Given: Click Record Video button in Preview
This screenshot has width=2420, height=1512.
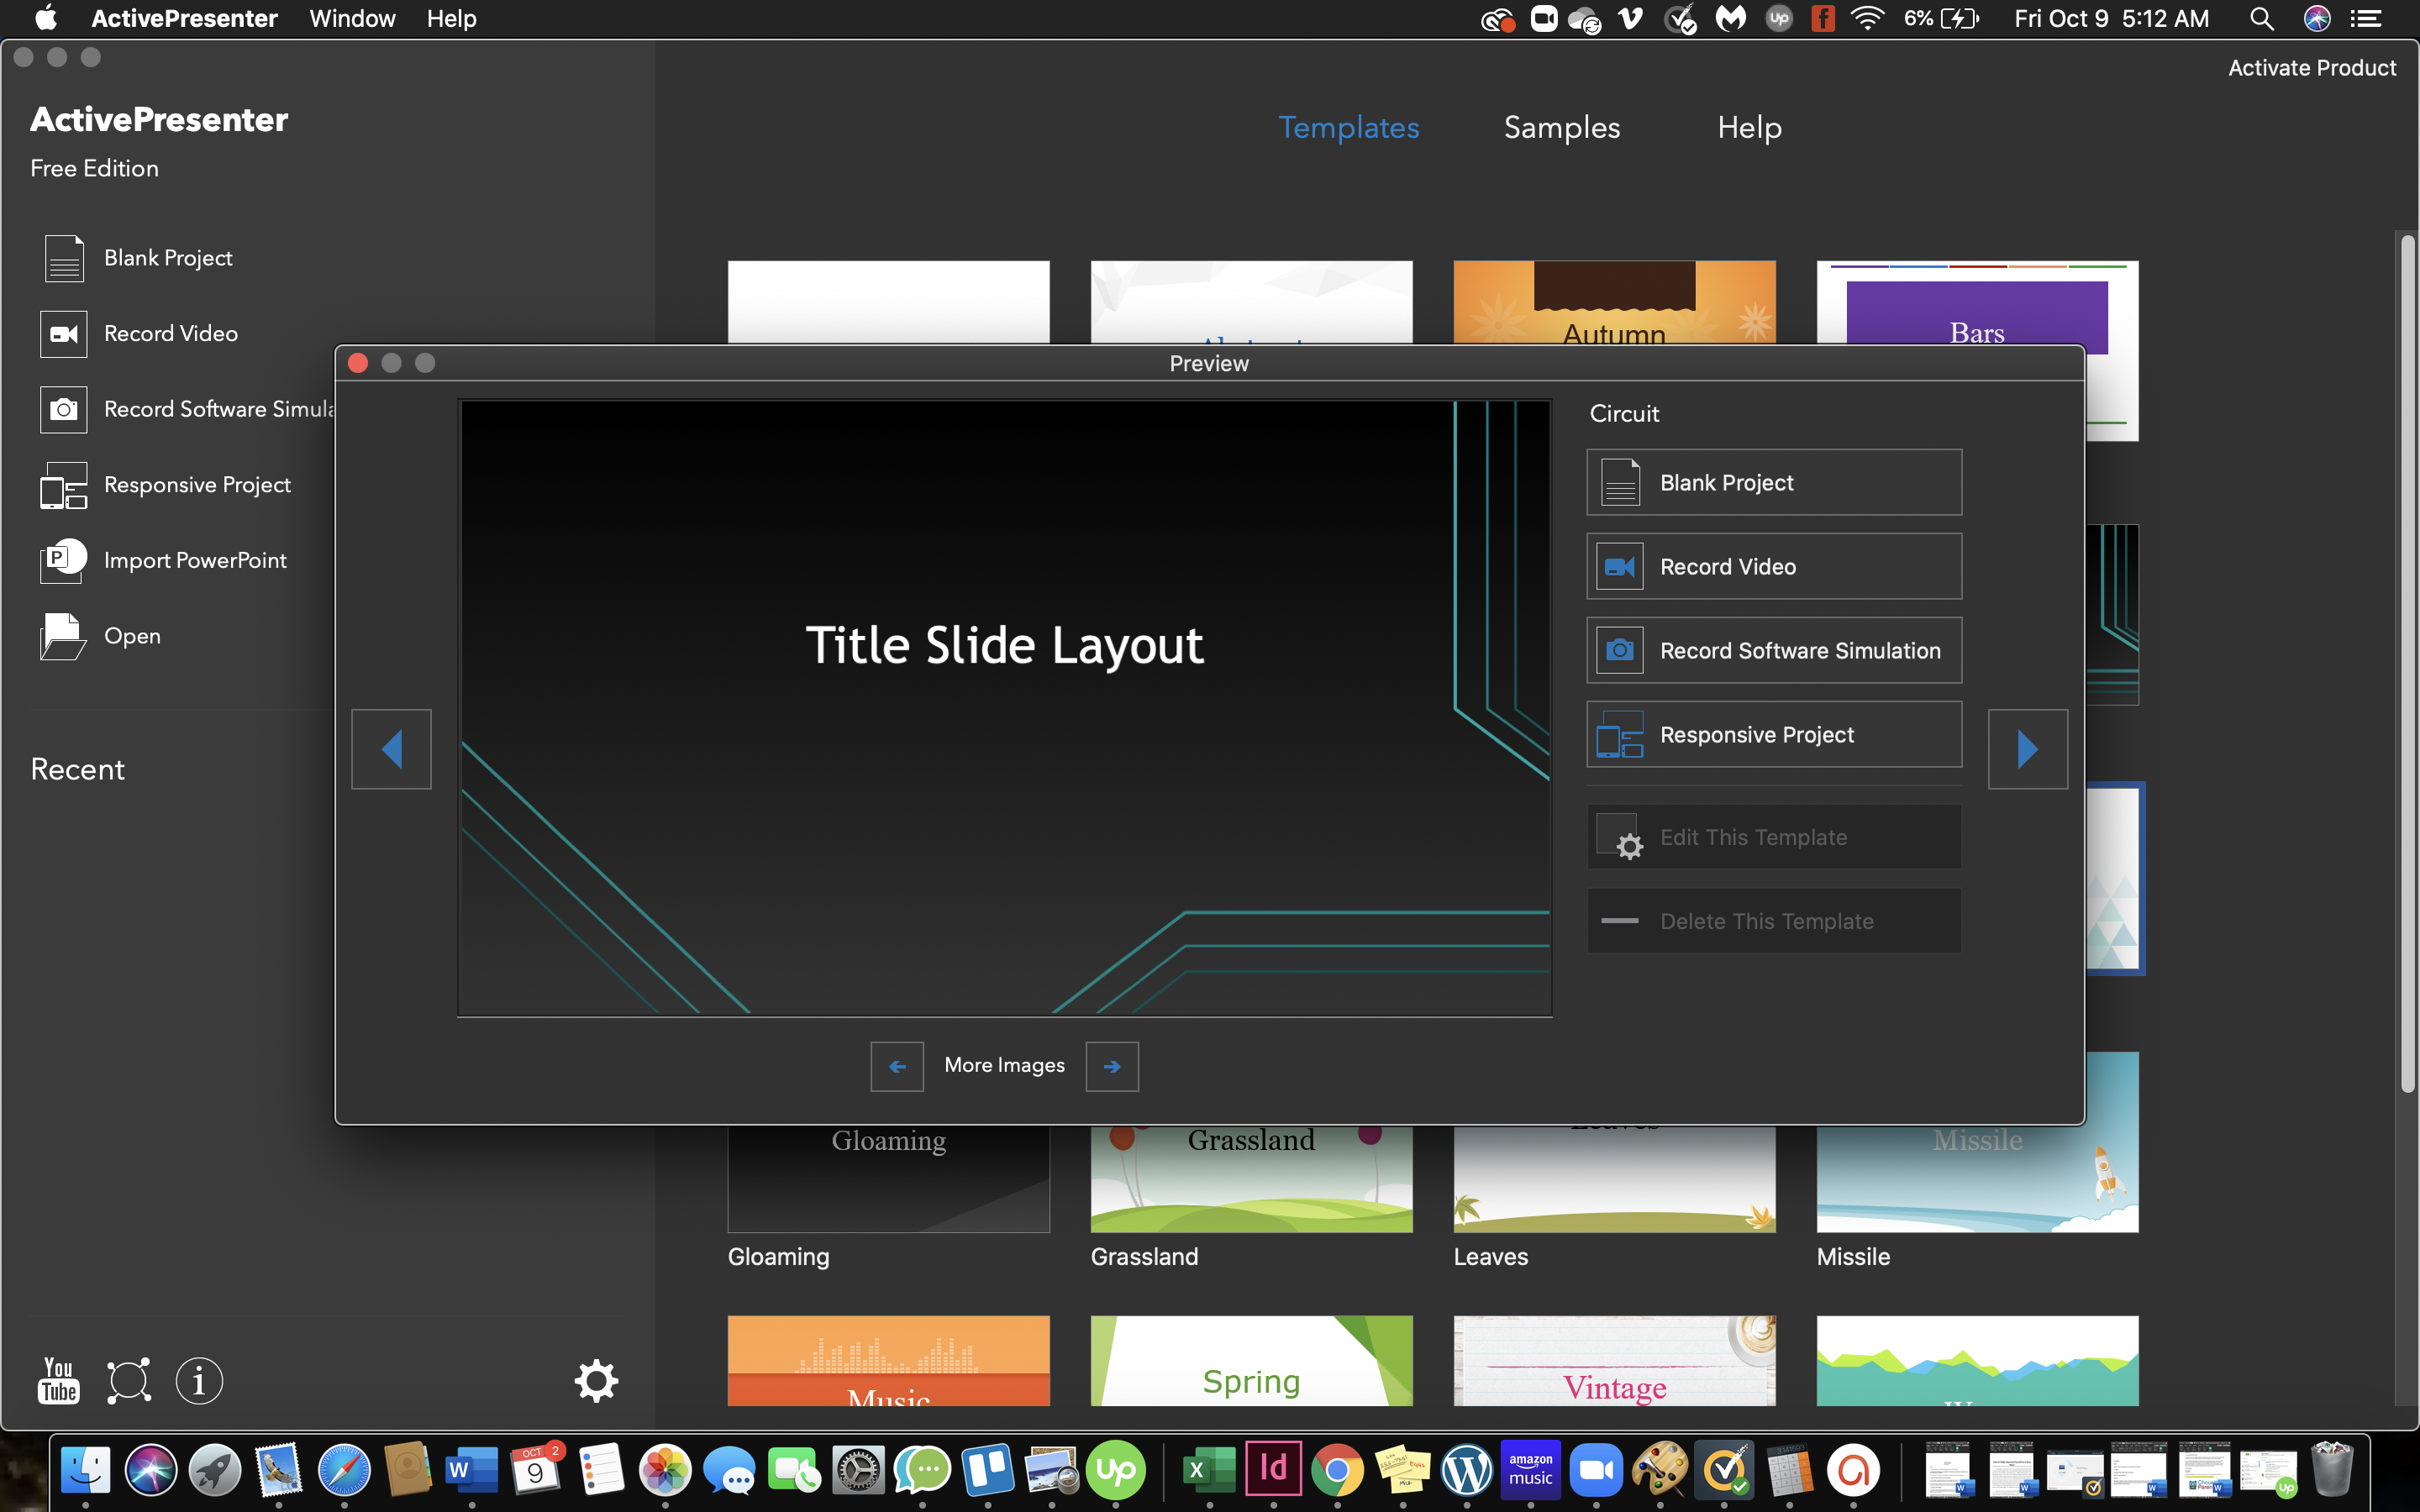Looking at the screenshot, I should point(1774,566).
